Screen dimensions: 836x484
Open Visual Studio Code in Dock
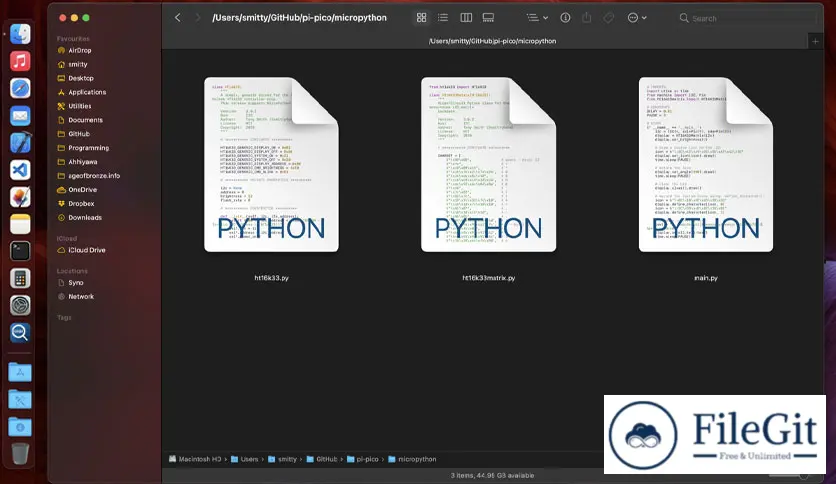point(20,170)
